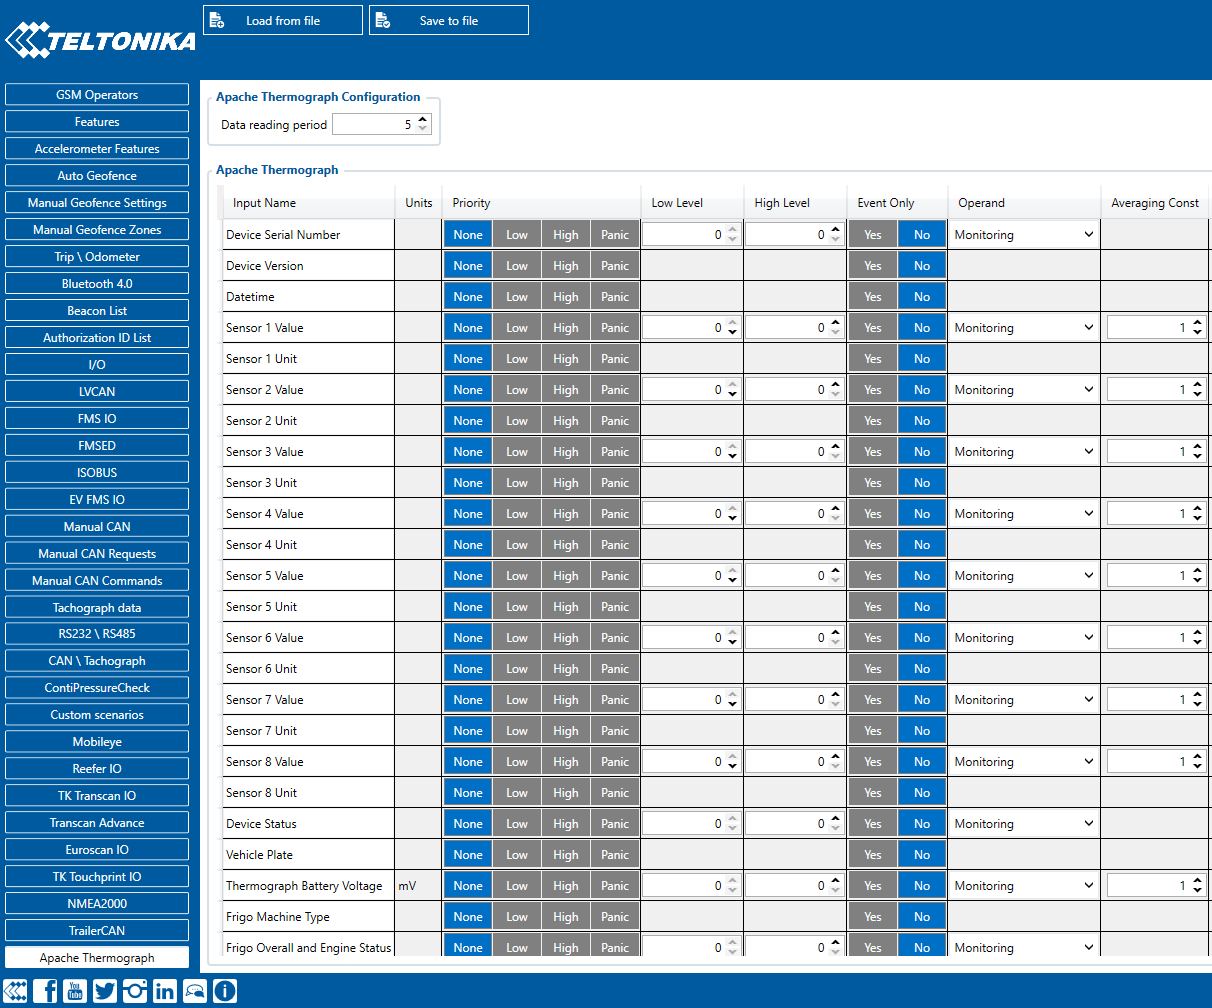Click Save to file button
Image resolution: width=1212 pixels, height=1008 pixels.
pyautogui.click(x=449, y=21)
